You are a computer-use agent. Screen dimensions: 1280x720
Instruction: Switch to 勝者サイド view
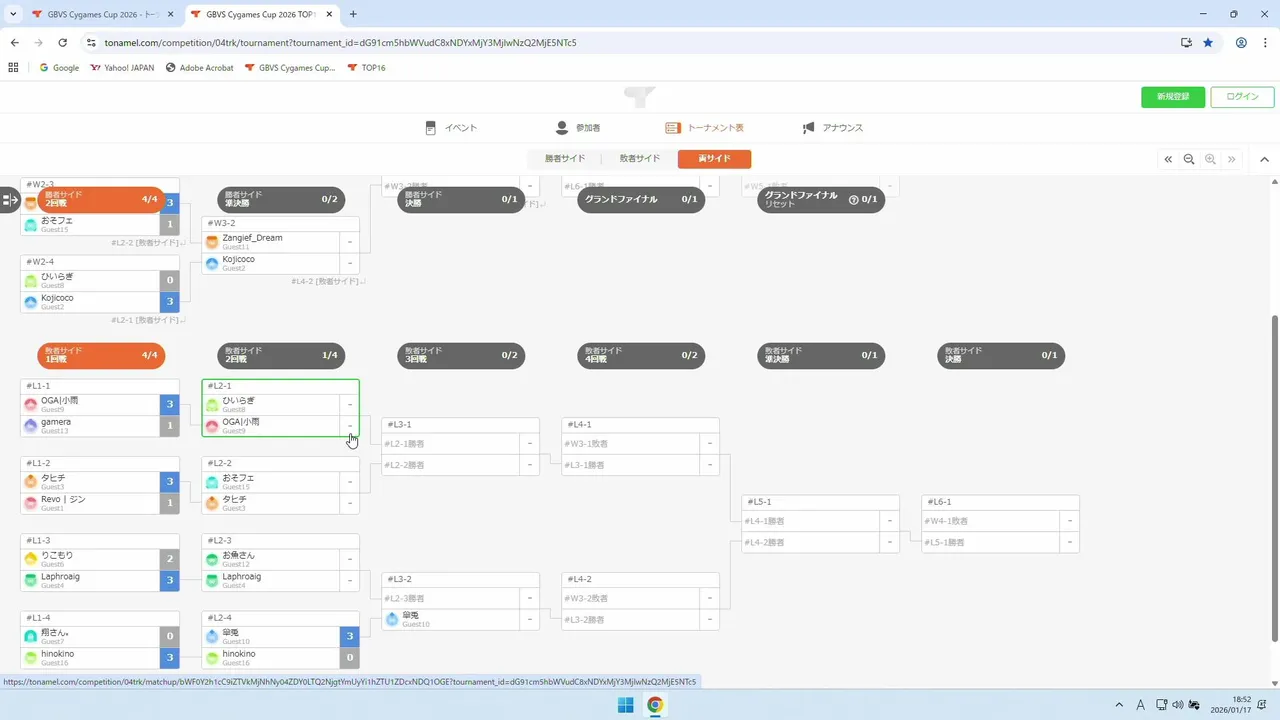coord(565,159)
